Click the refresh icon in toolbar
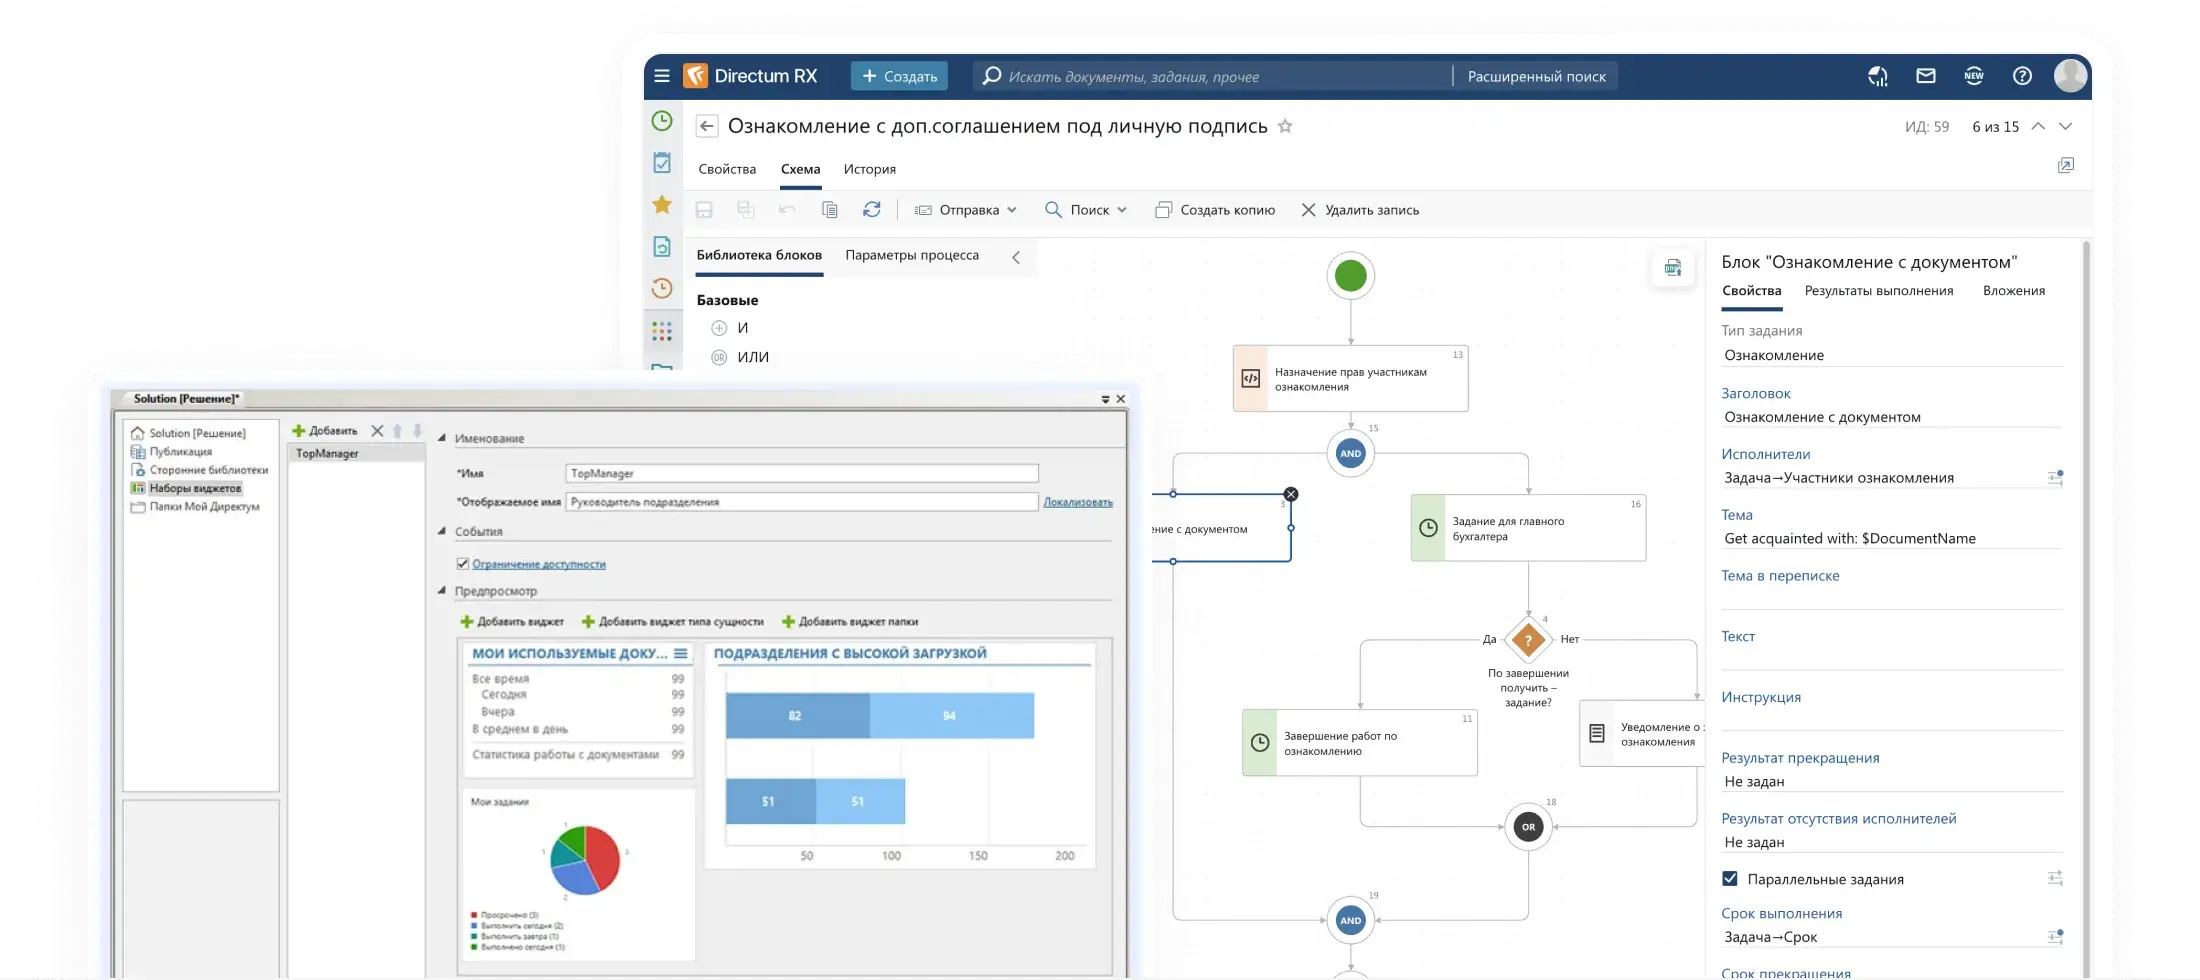This screenshot has width=2200, height=980. (x=872, y=210)
